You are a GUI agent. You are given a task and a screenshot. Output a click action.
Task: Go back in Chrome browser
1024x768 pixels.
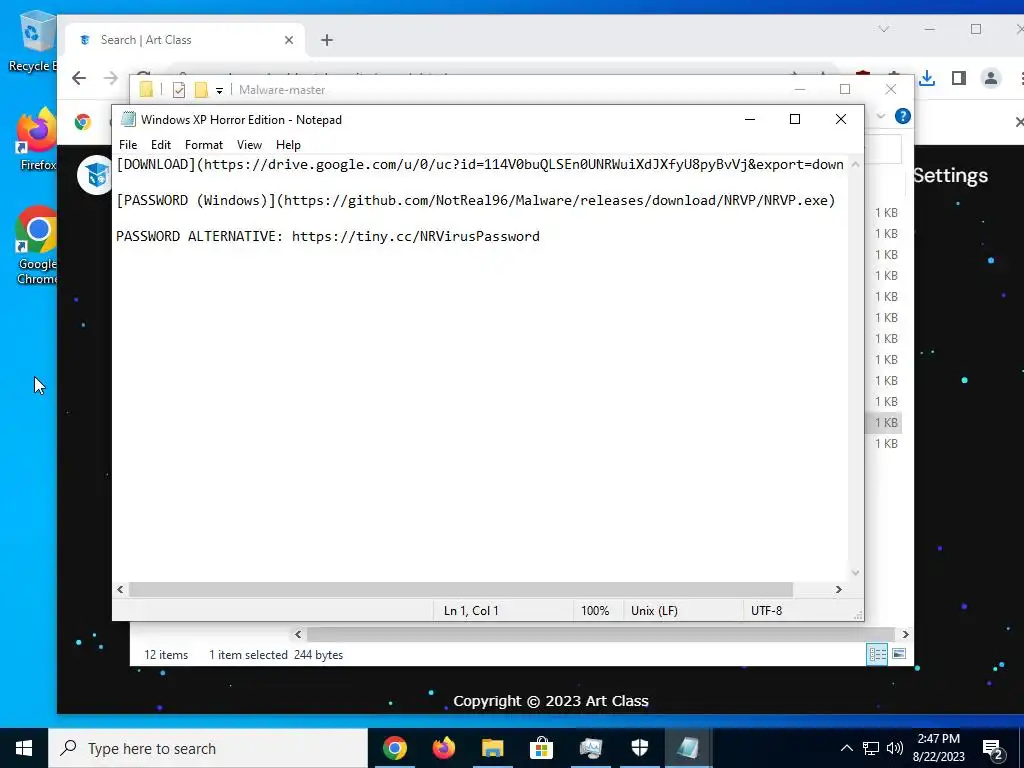click(79, 78)
